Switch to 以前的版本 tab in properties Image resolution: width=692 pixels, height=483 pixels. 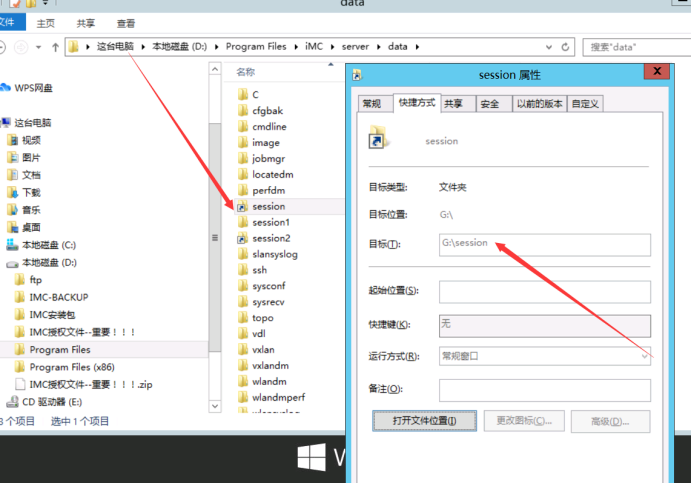pos(540,104)
